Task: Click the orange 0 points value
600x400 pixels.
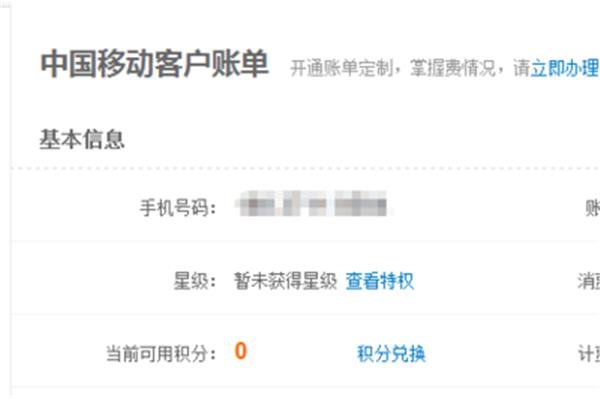Action: click(241, 351)
